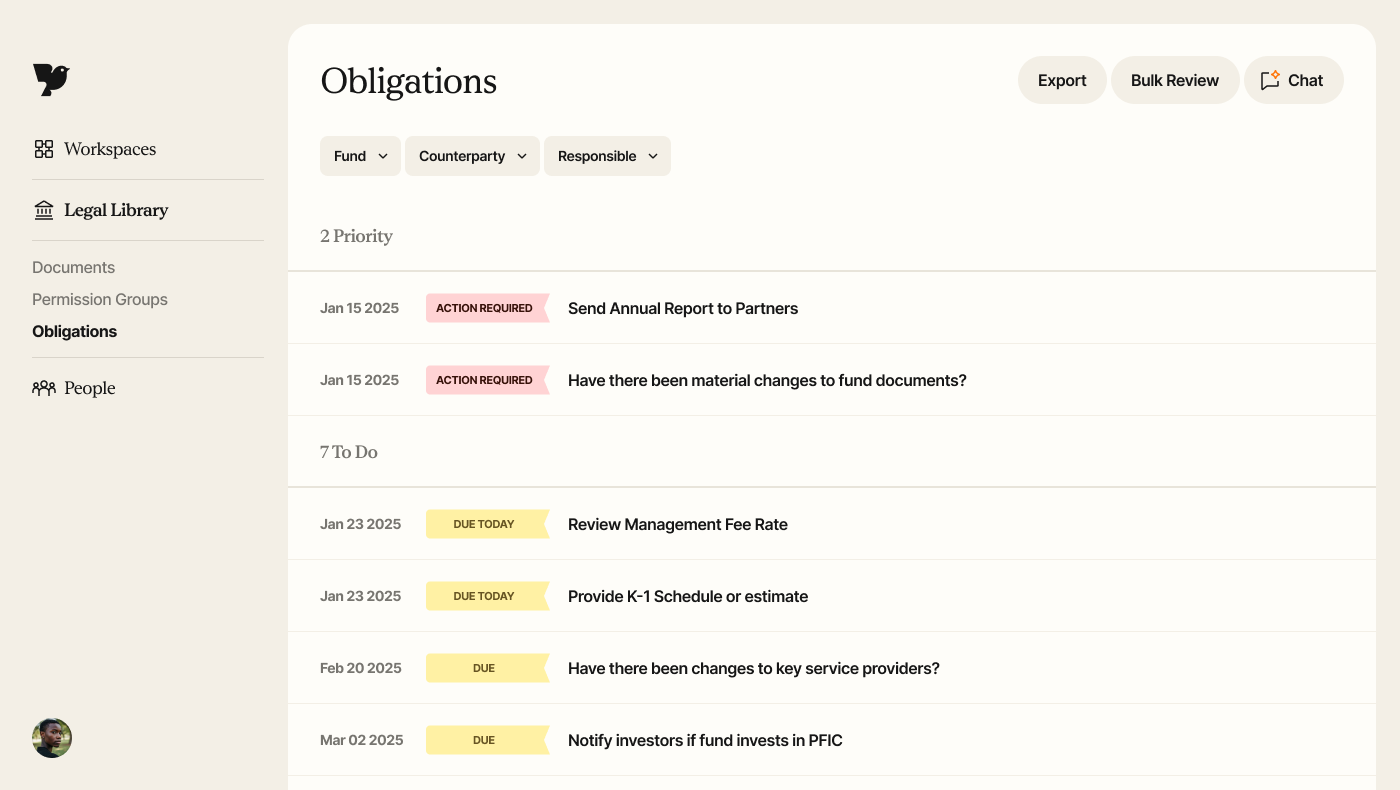Expand the Responsible filter dropdown
This screenshot has height=790, width=1400.
click(607, 156)
